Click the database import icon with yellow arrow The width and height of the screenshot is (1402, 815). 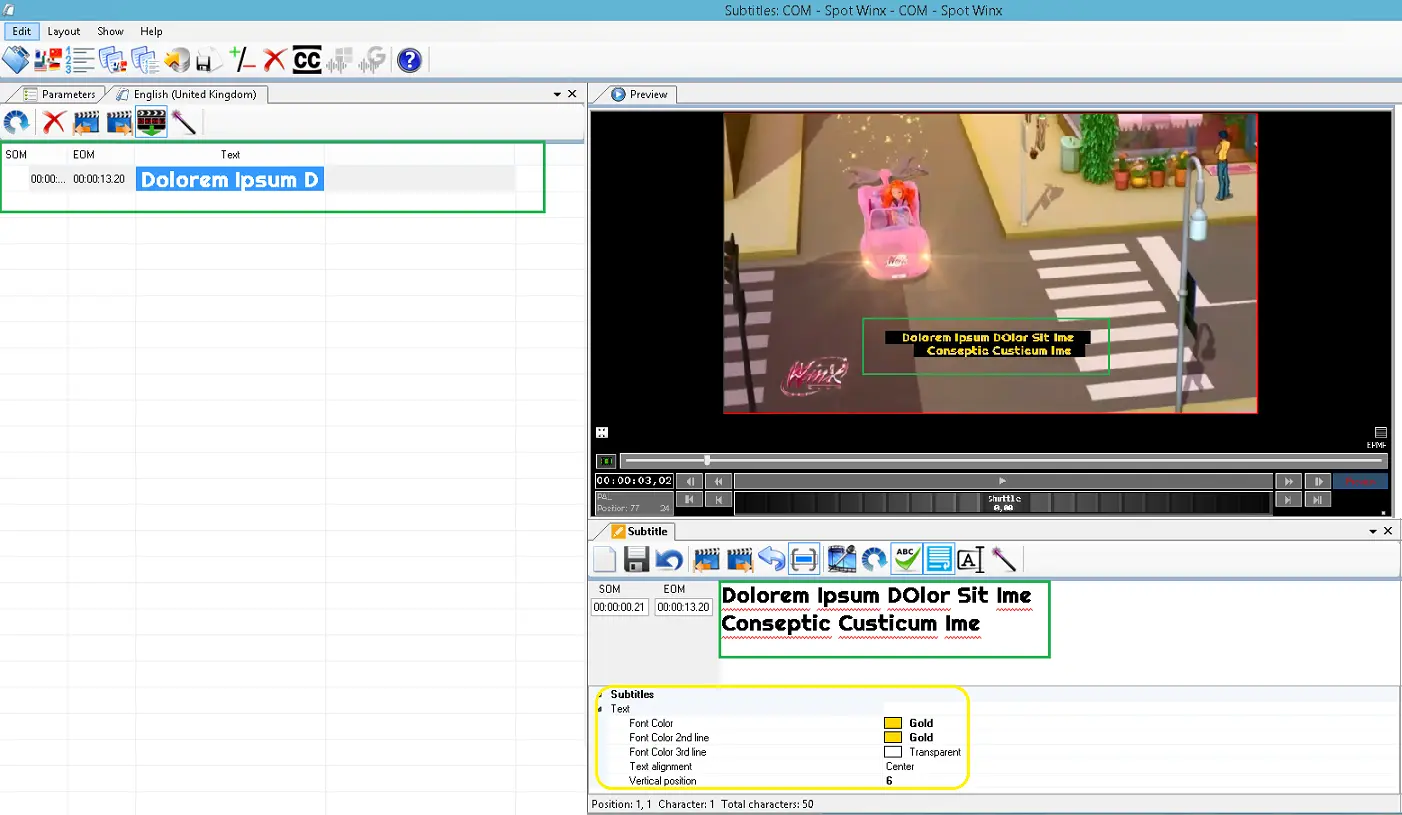pyautogui.click(x=177, y=61)
